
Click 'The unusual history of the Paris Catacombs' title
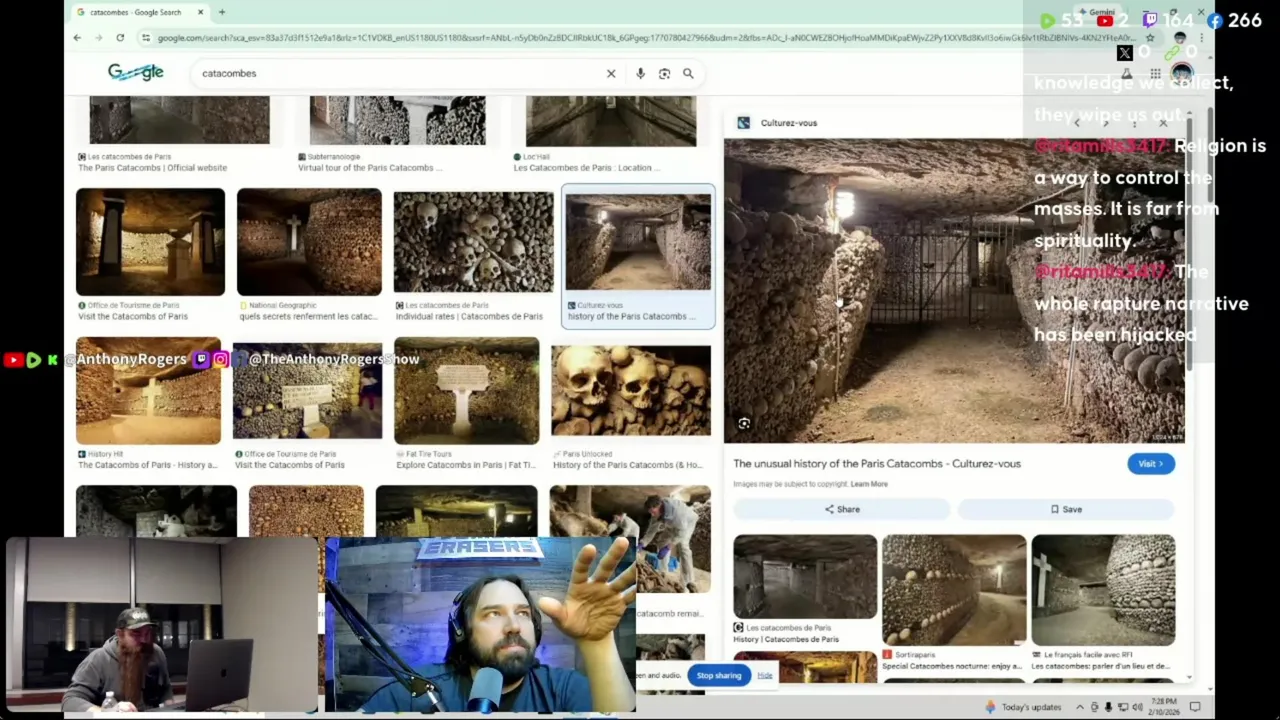pyautogui.click(x=877, y=464)
